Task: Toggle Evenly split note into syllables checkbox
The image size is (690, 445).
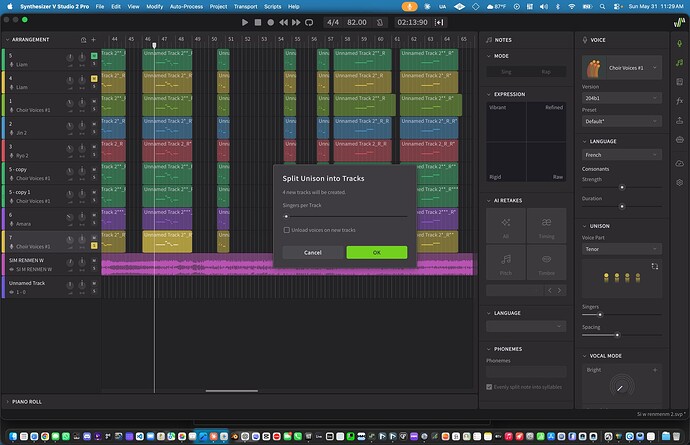Action: coord(489,387)
